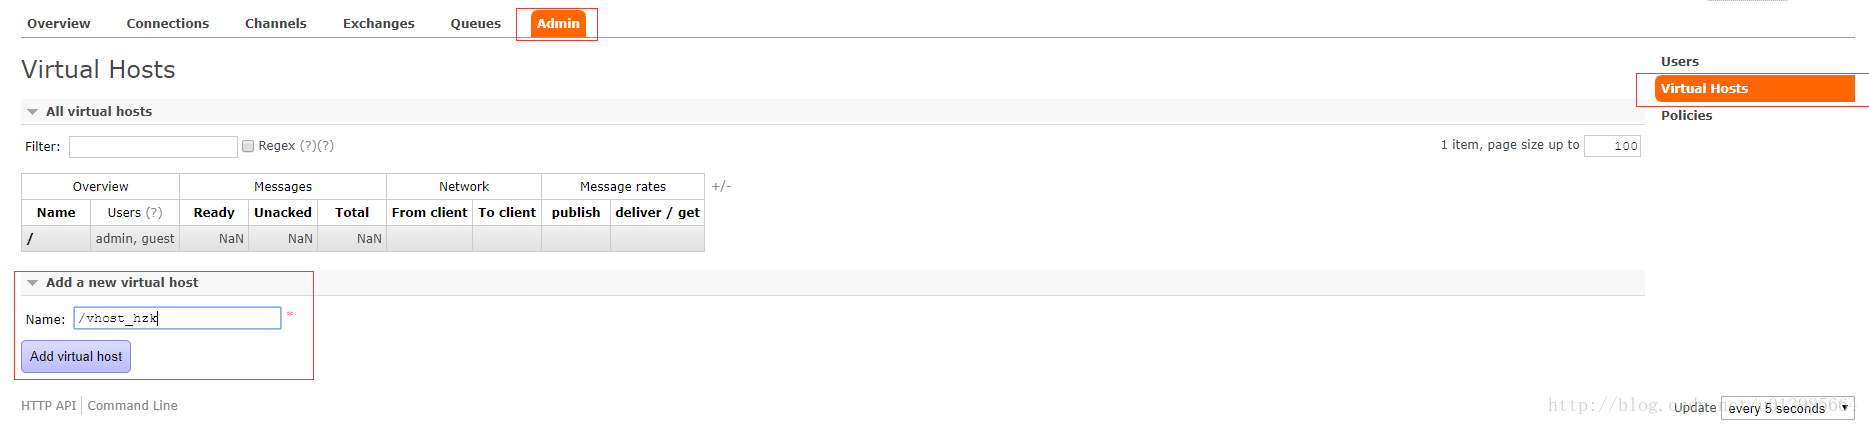Show help for Users (?) column
The width and height of the screenshot is (1869, 425).
coord(153,213)
